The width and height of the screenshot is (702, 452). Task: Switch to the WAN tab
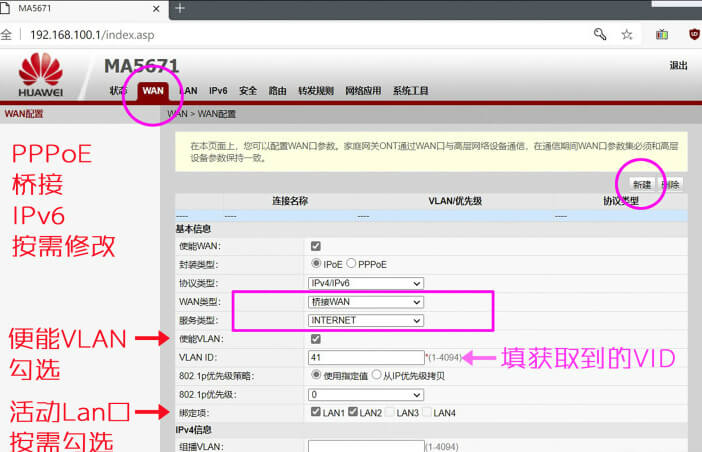[x=153, y=91]
